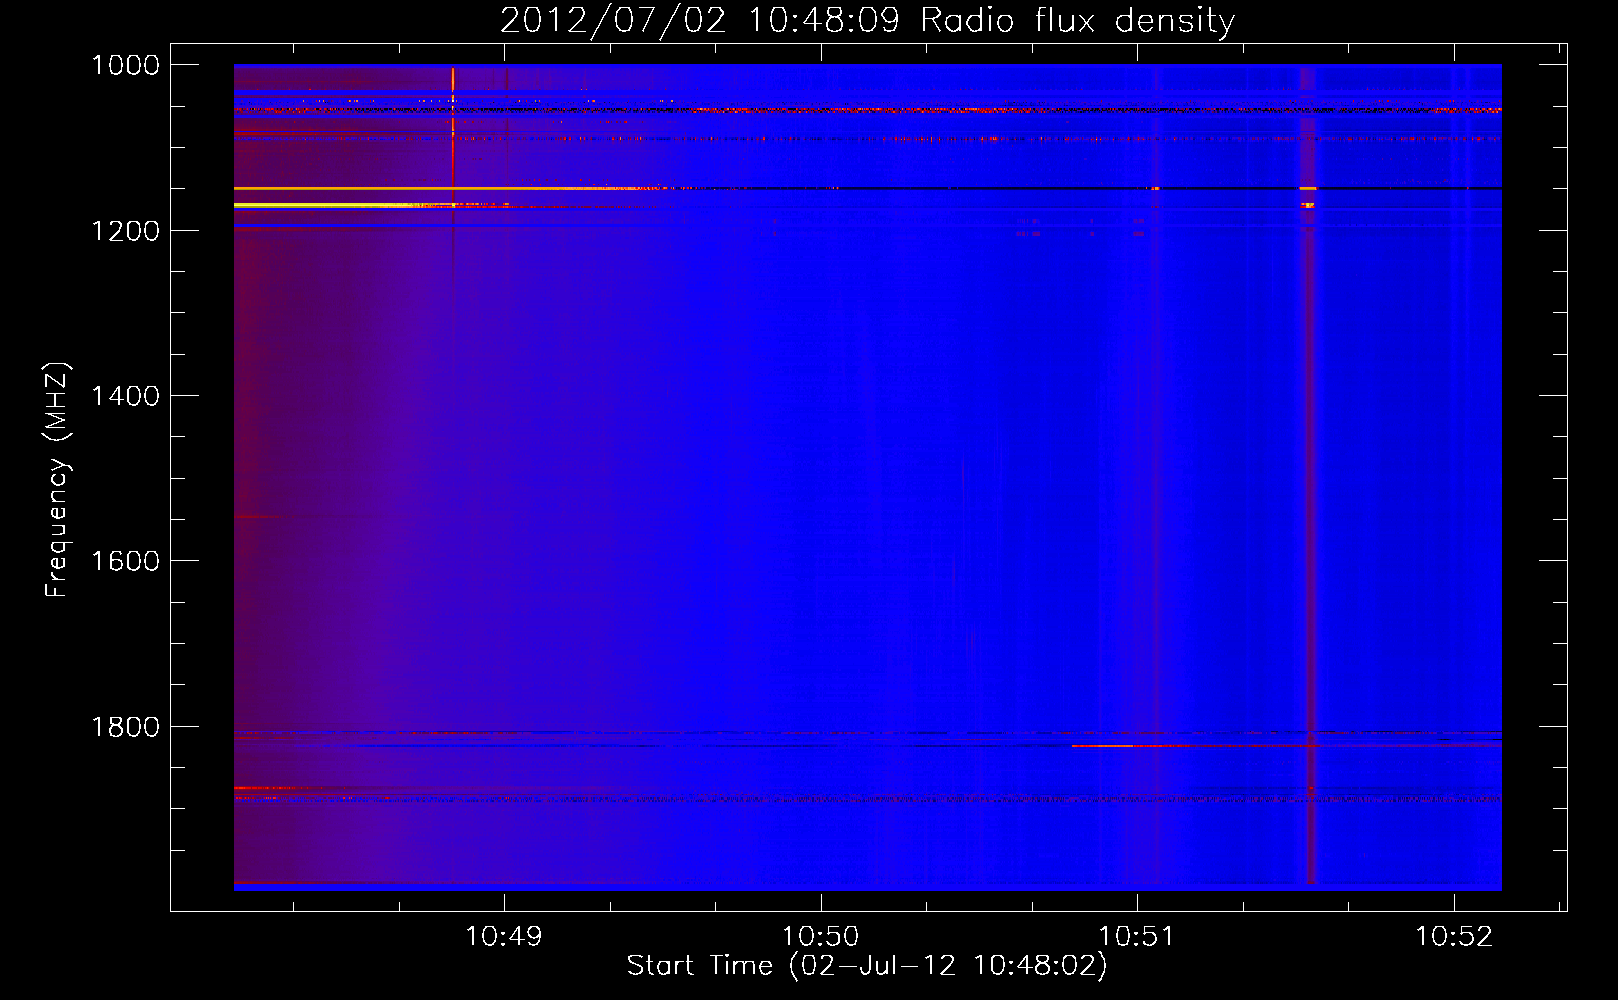Click the 1200 frequency tick label
The height and width of the screenshot is (1000, 1618).
click(125, 231)
